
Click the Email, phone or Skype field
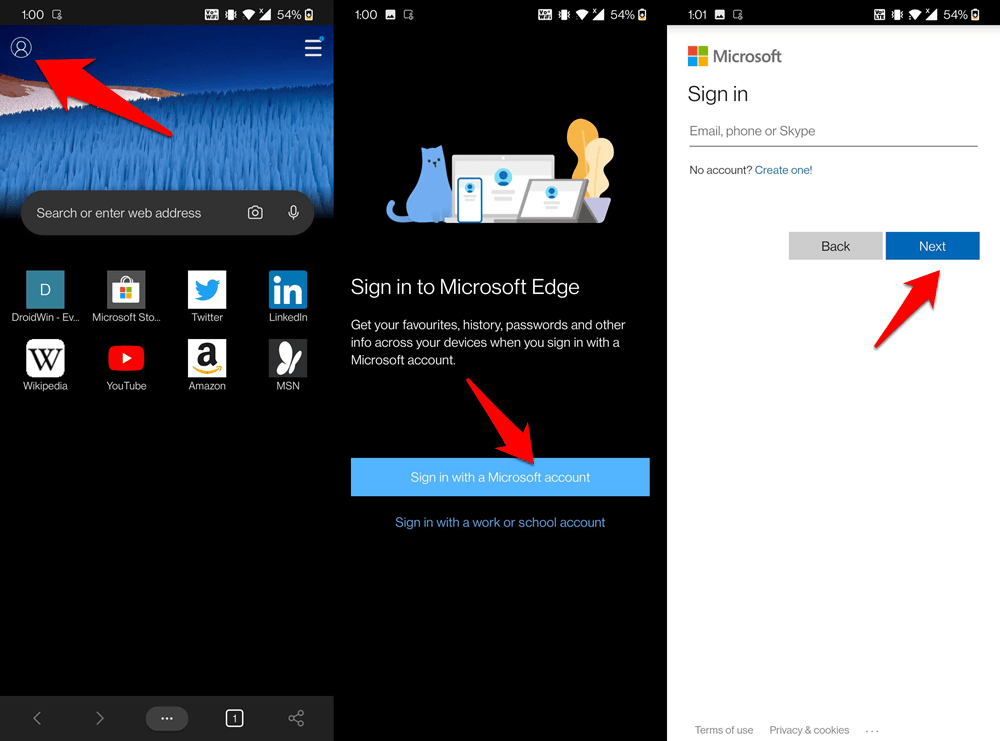click(833, 131)
